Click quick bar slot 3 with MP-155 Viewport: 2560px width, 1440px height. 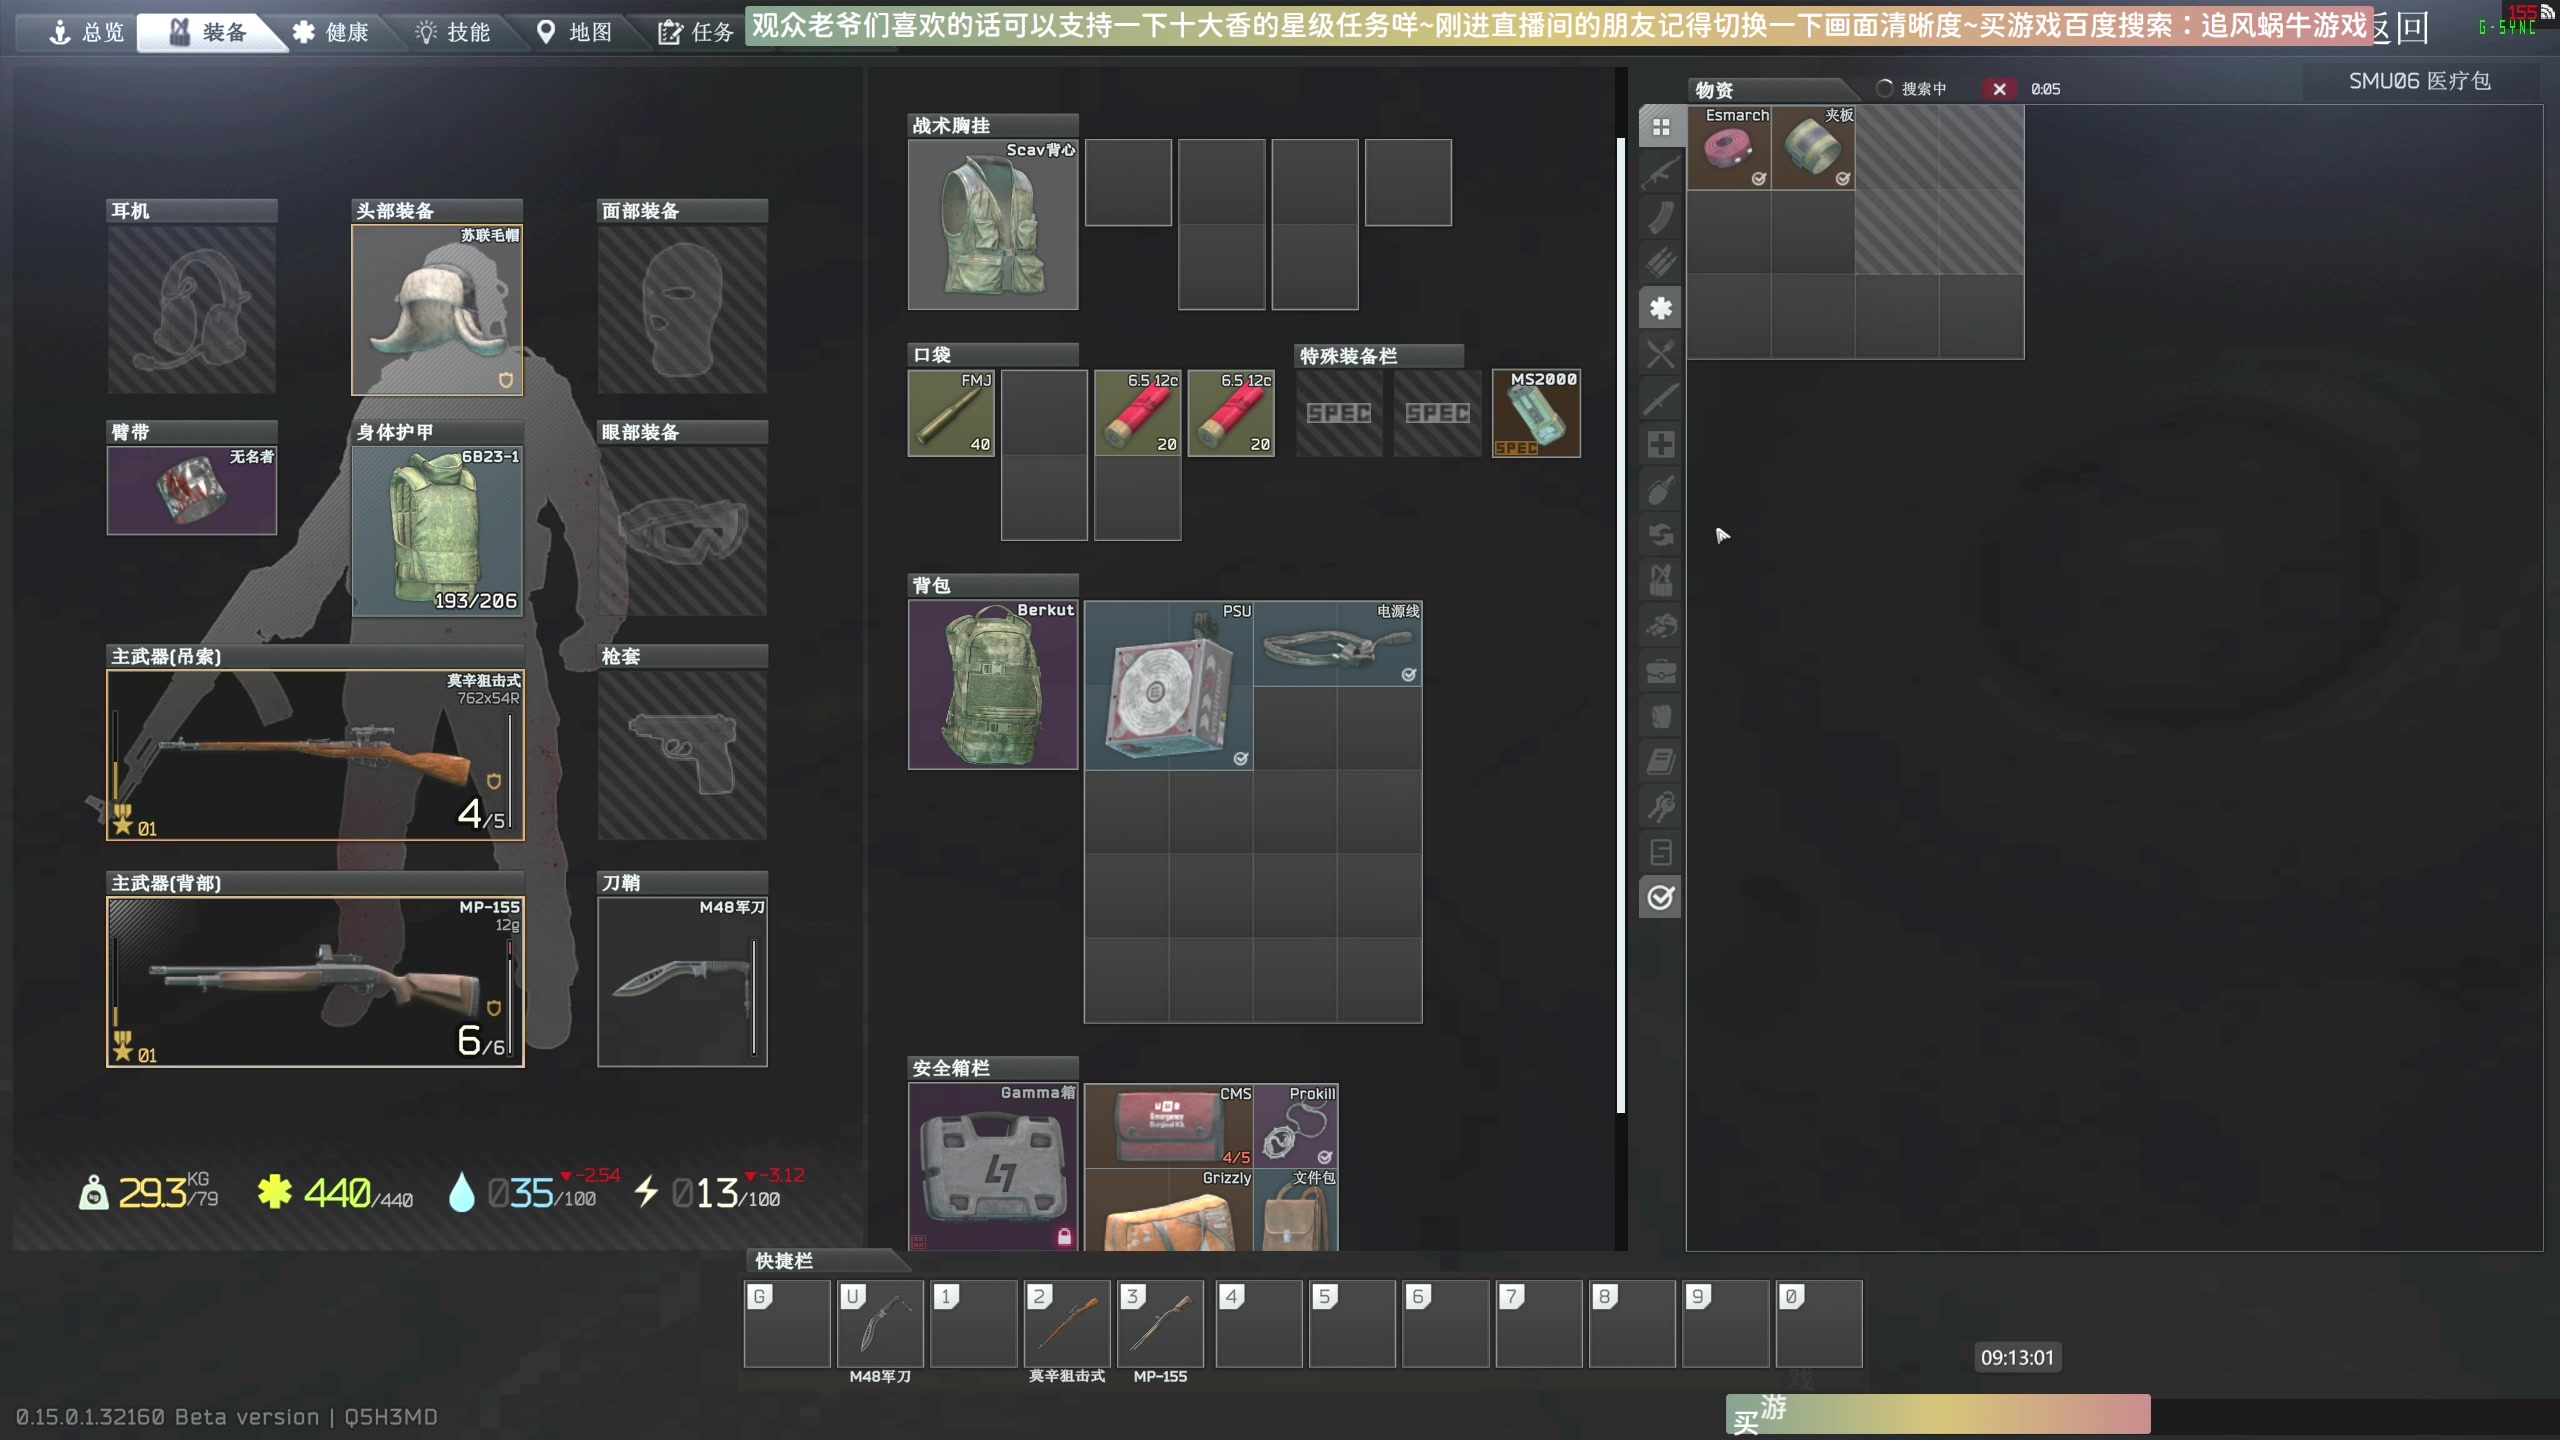(x=1160, y=1323)
